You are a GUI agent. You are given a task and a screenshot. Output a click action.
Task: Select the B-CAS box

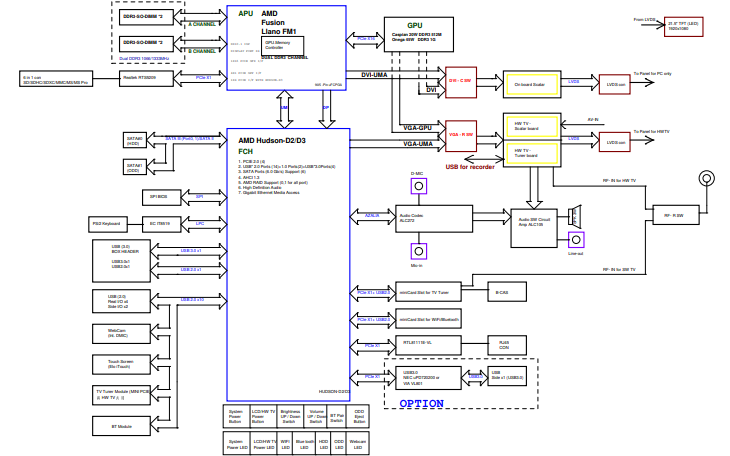click(x=507, y=292)
